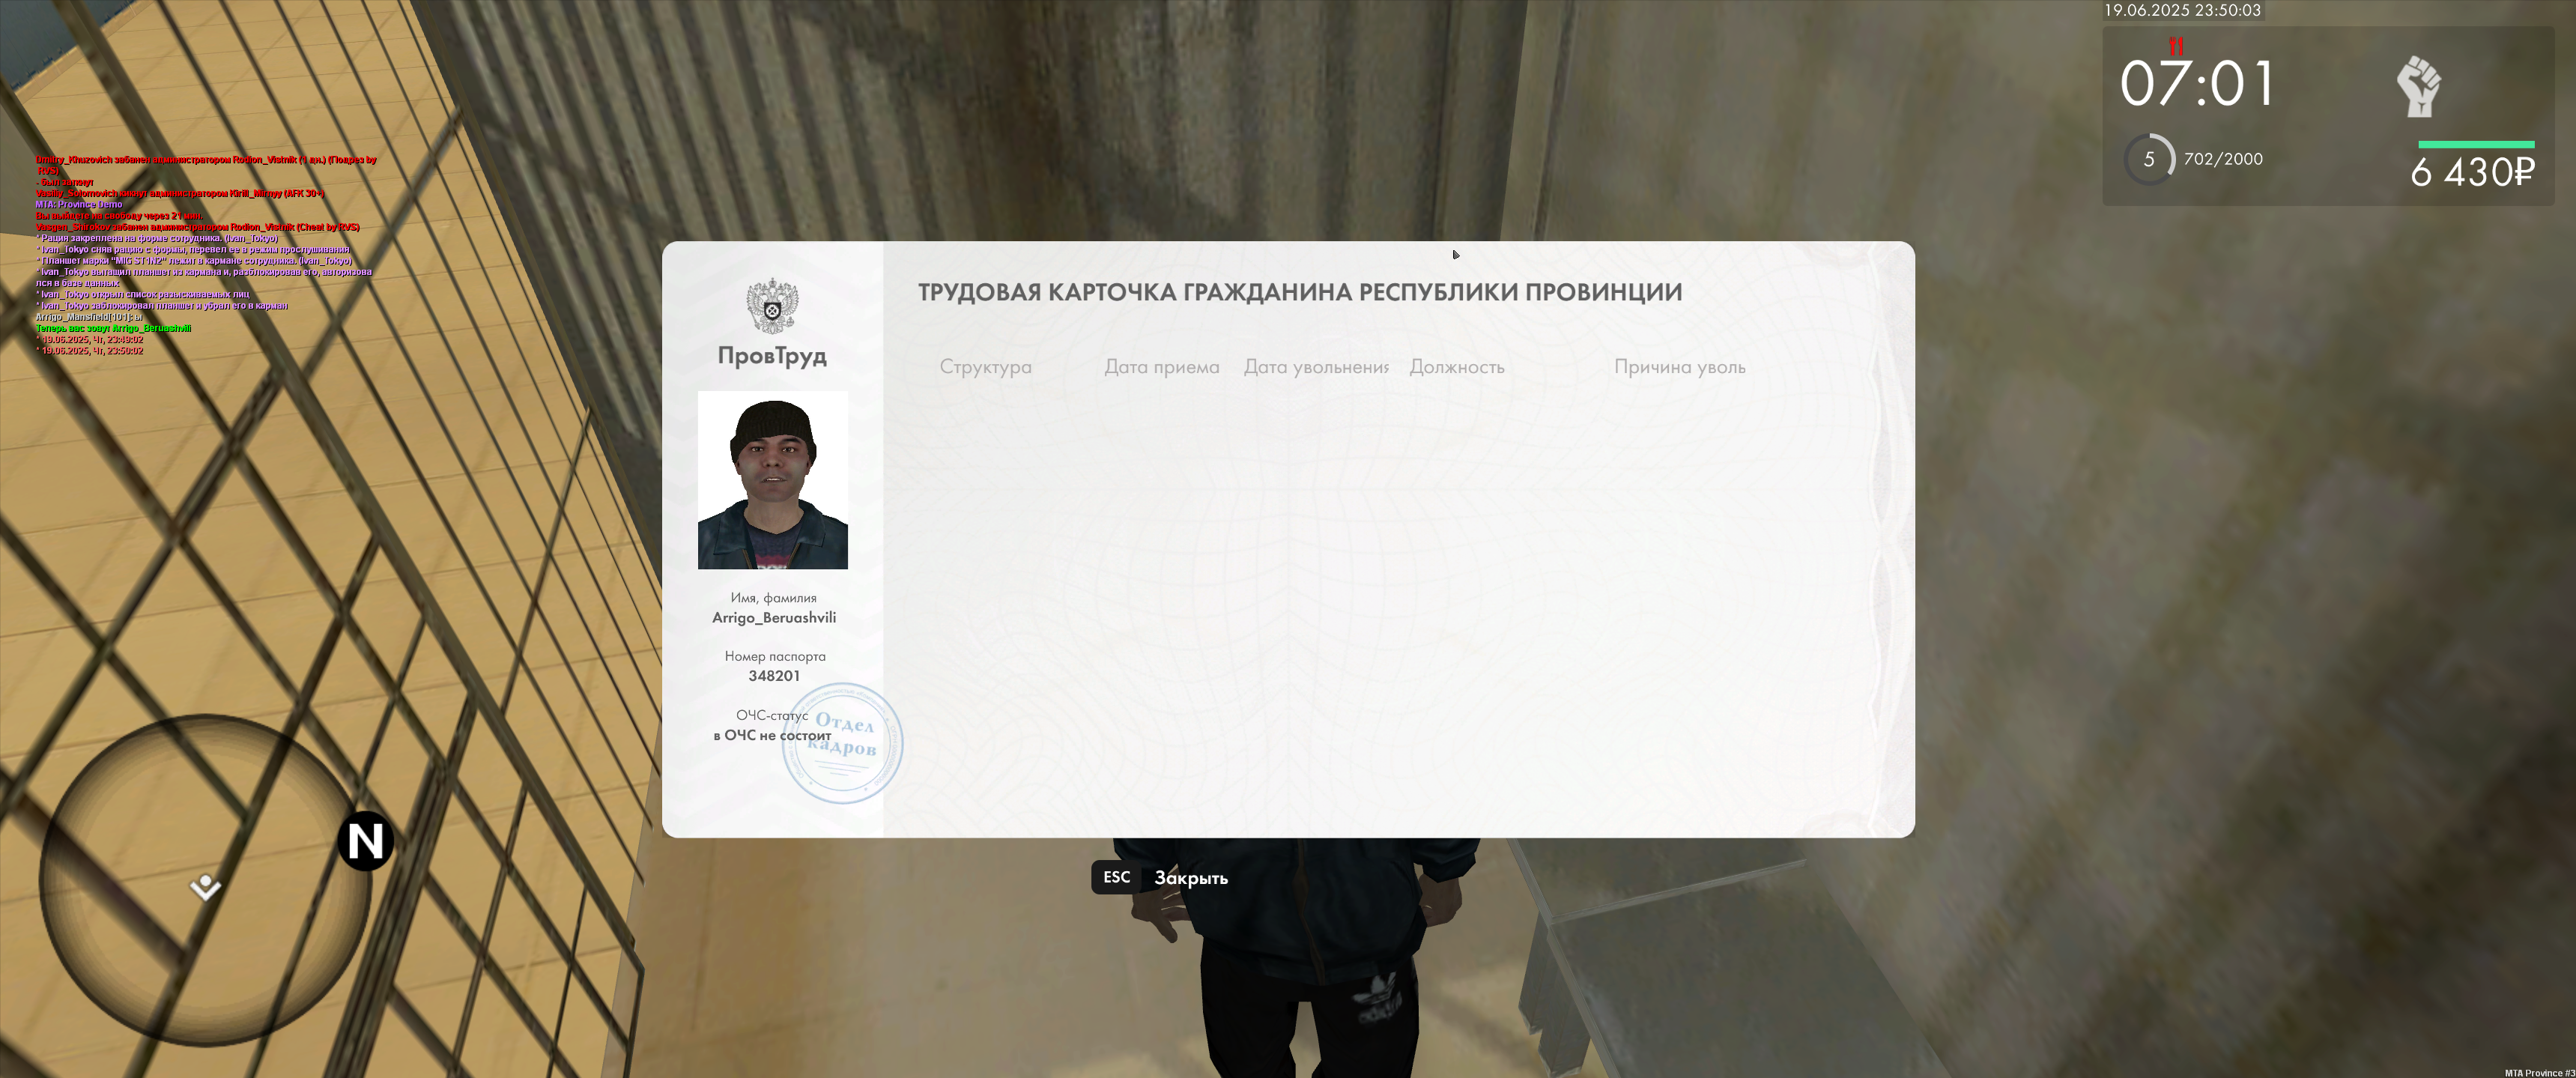The width and height of the screenshot is (2576, 1078).
Task: Click chat line Вы выйдете на свободу
Action: (x=119, y=215)
